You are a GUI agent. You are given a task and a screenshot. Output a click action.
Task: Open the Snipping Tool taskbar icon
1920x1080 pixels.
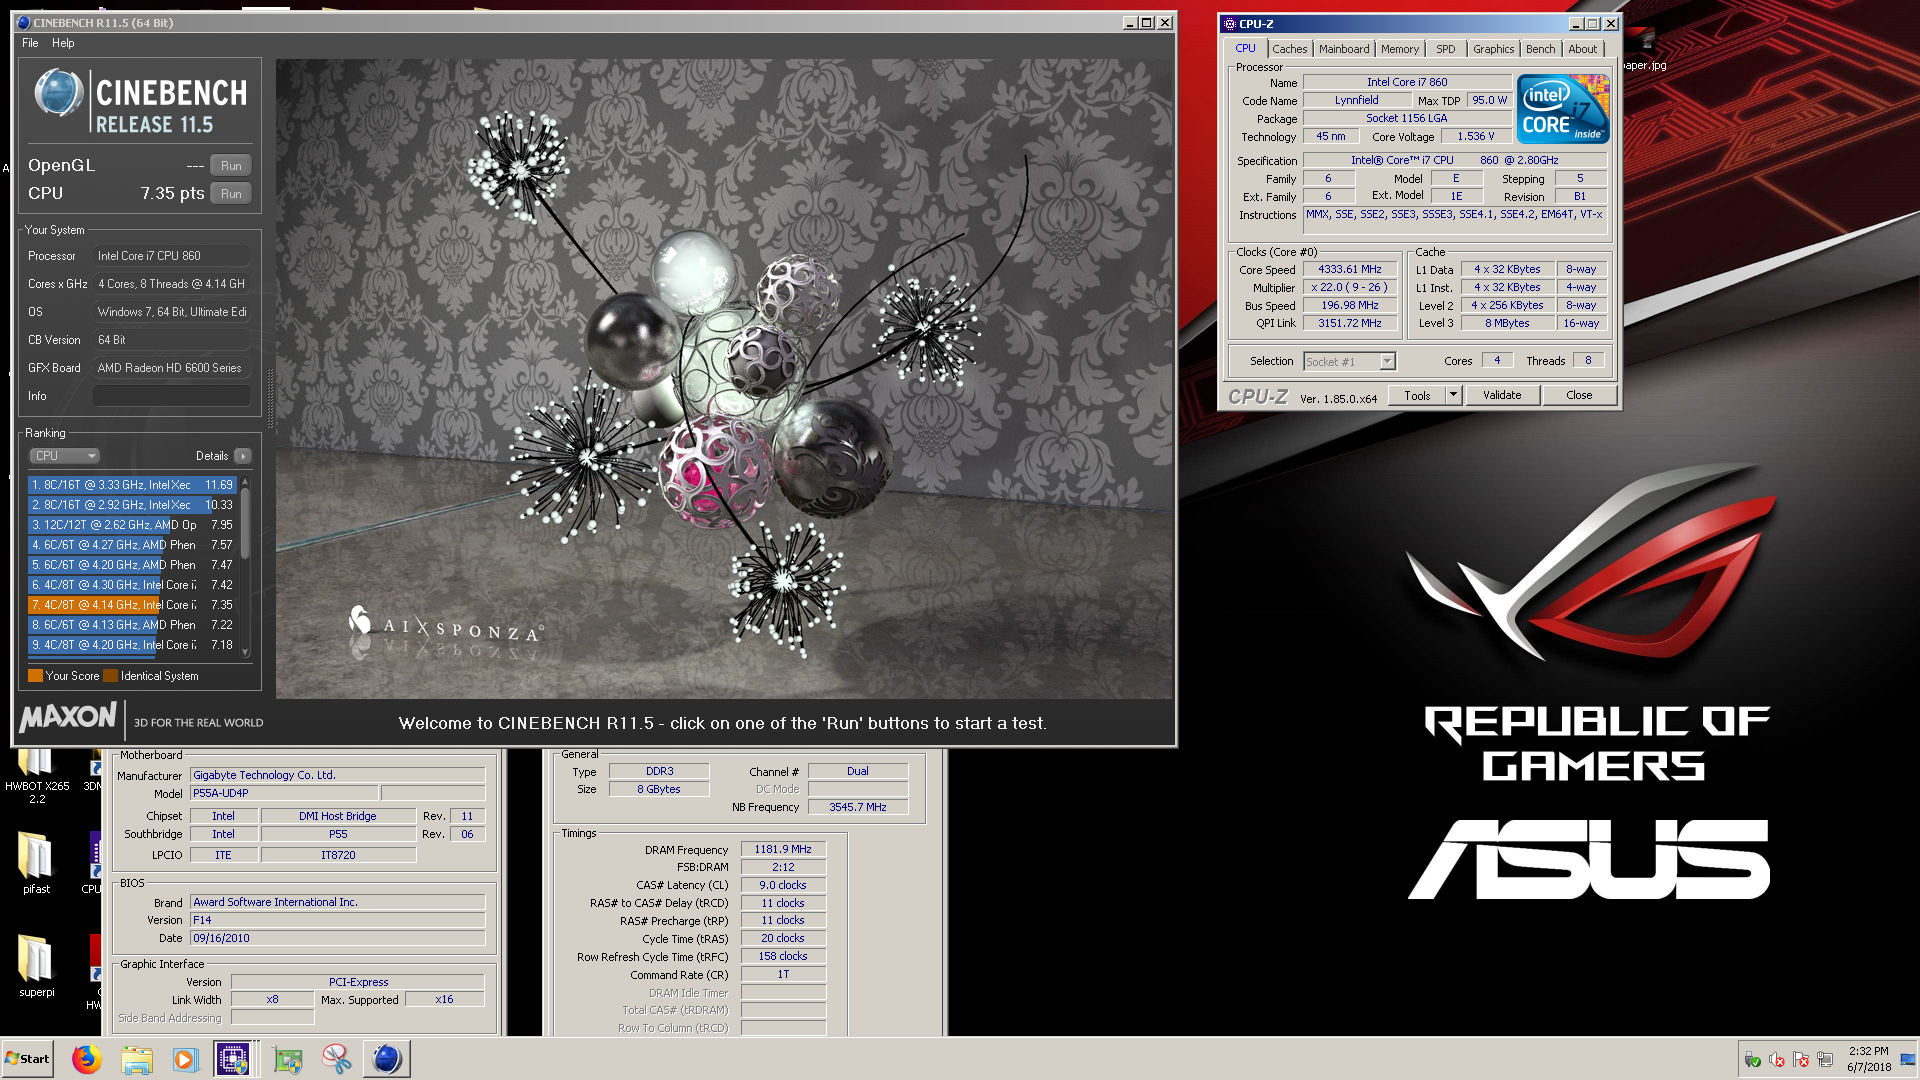(x=337, y=1059)
